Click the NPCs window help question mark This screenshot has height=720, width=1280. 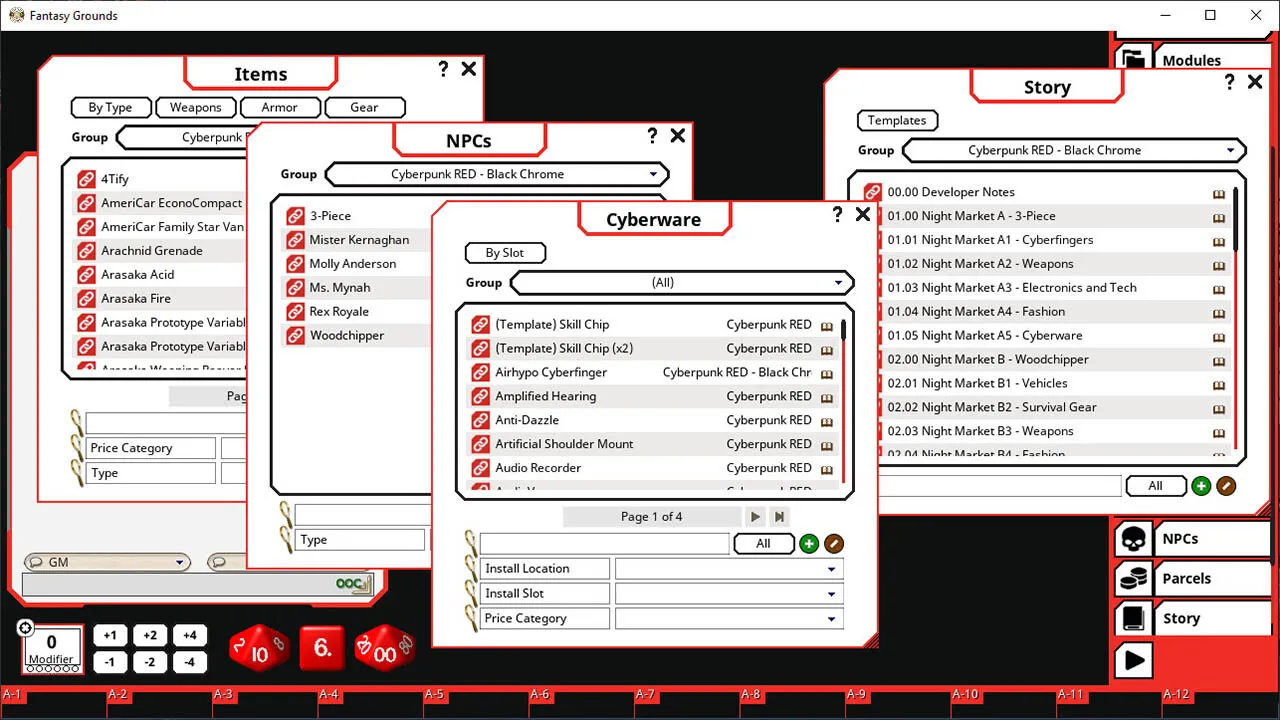652,135
